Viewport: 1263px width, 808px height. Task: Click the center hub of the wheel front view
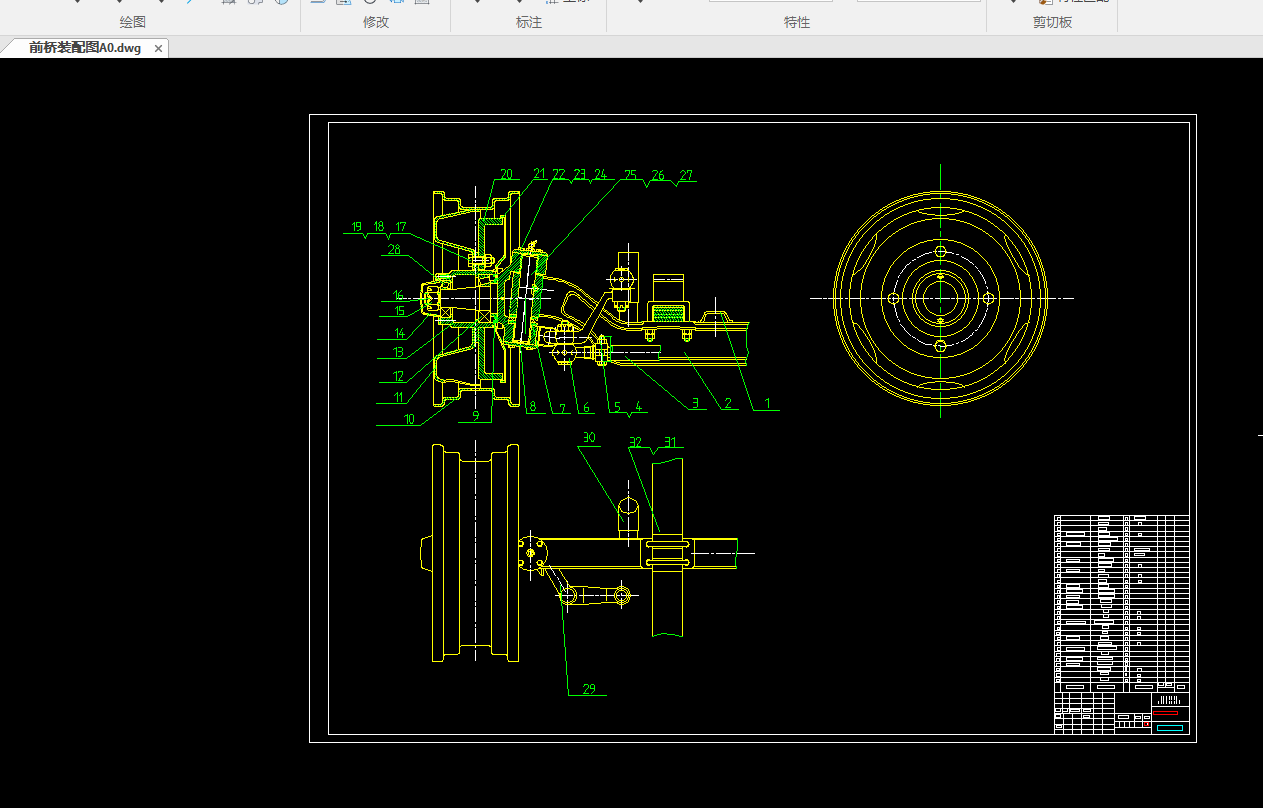[x=940, y=298]
